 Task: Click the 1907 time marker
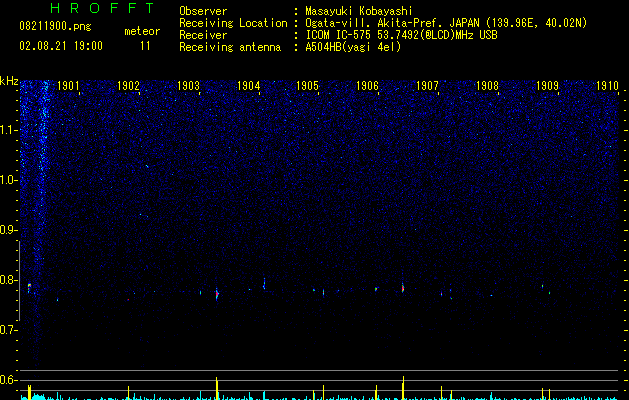(427, 86)
